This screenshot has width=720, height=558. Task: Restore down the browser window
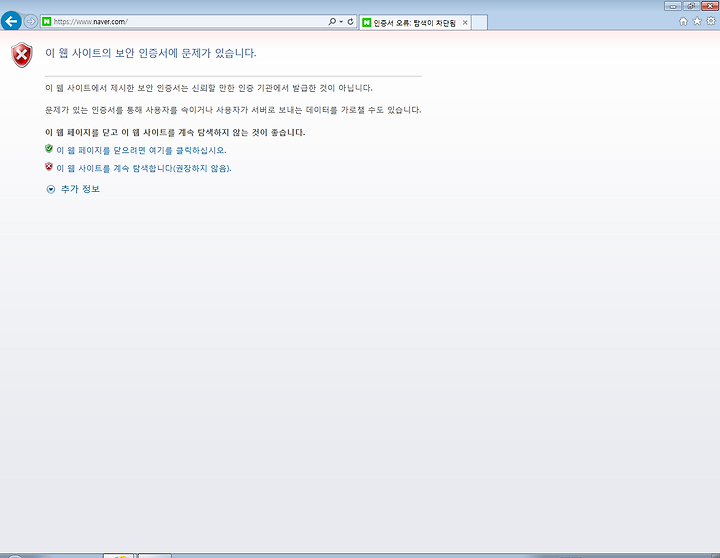click(x=691, y=6)
